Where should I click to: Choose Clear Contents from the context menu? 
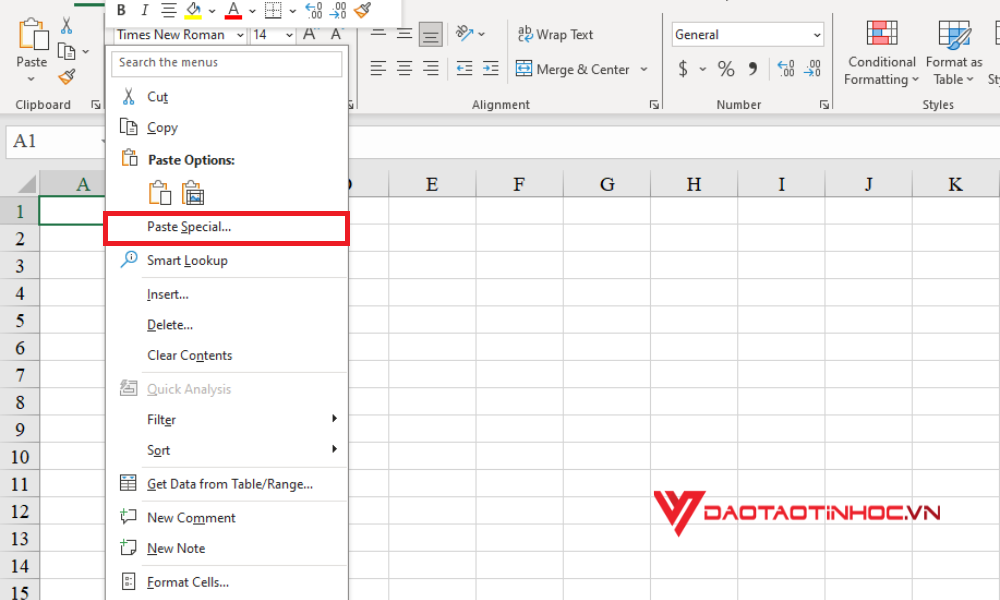(189, 355)
